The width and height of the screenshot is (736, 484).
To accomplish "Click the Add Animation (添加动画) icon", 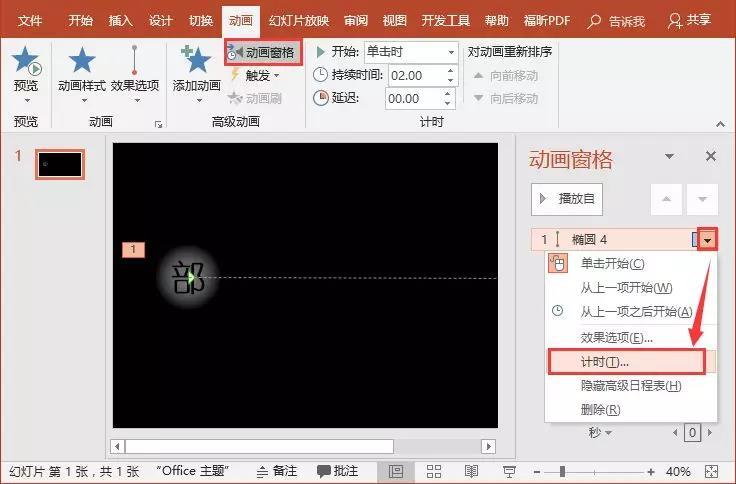I will (197, 60).
